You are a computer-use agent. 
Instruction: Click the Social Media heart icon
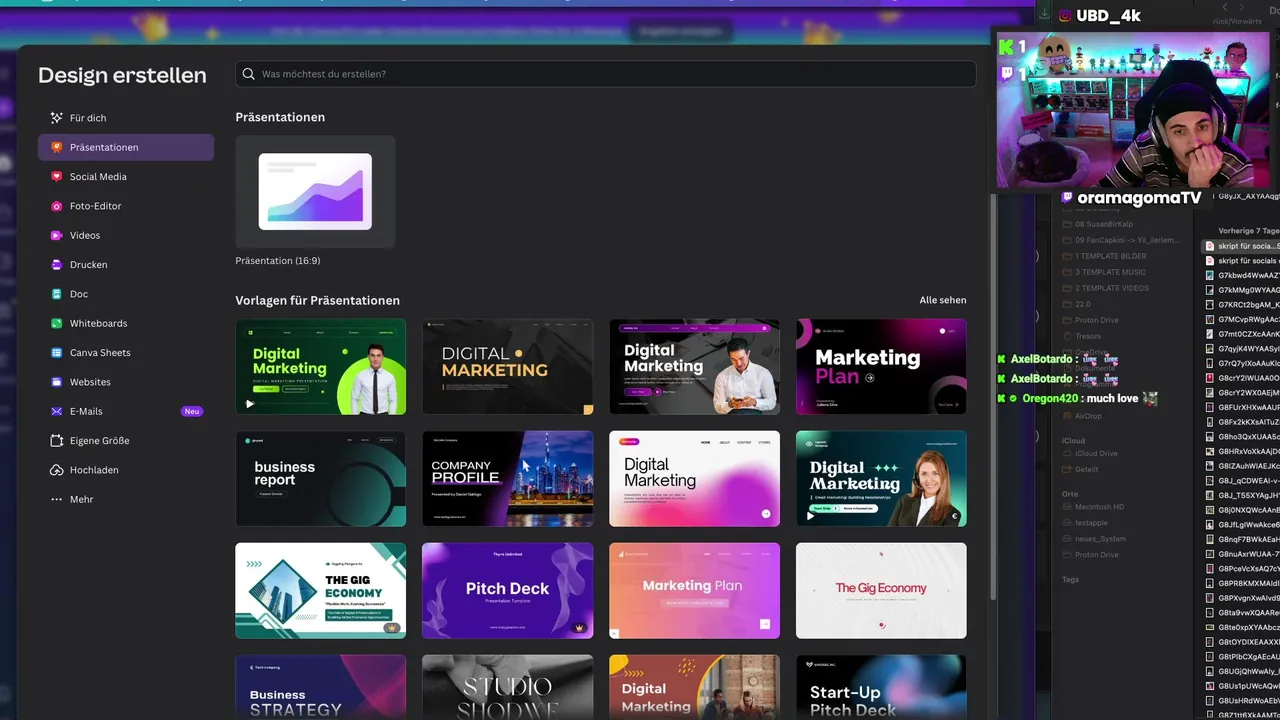coord(56,177)
